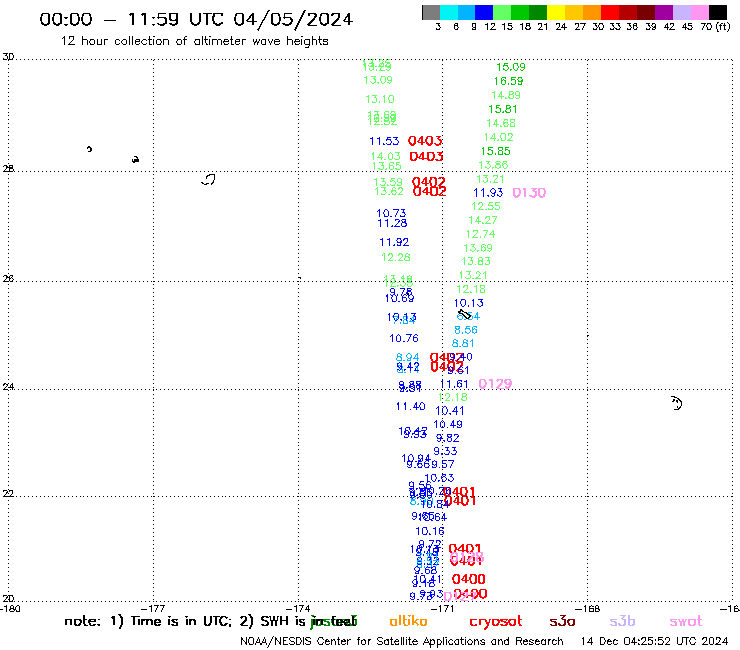Click wave height value 15.85
Viewport: 740px width, 650px height.
(x=496, y=151)
